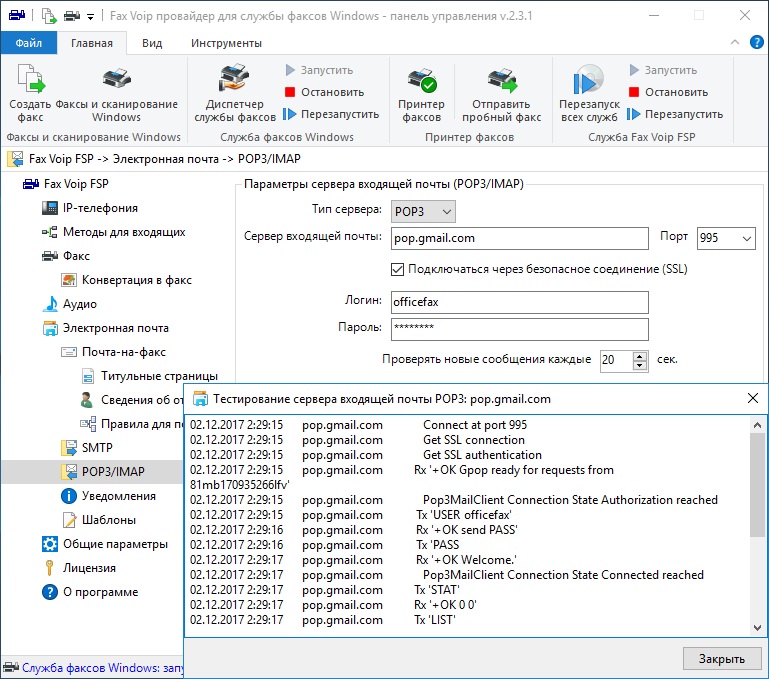Open Fax Printer (Принтер факсов) icon
769x679 pixels.
tap(421, 93)
